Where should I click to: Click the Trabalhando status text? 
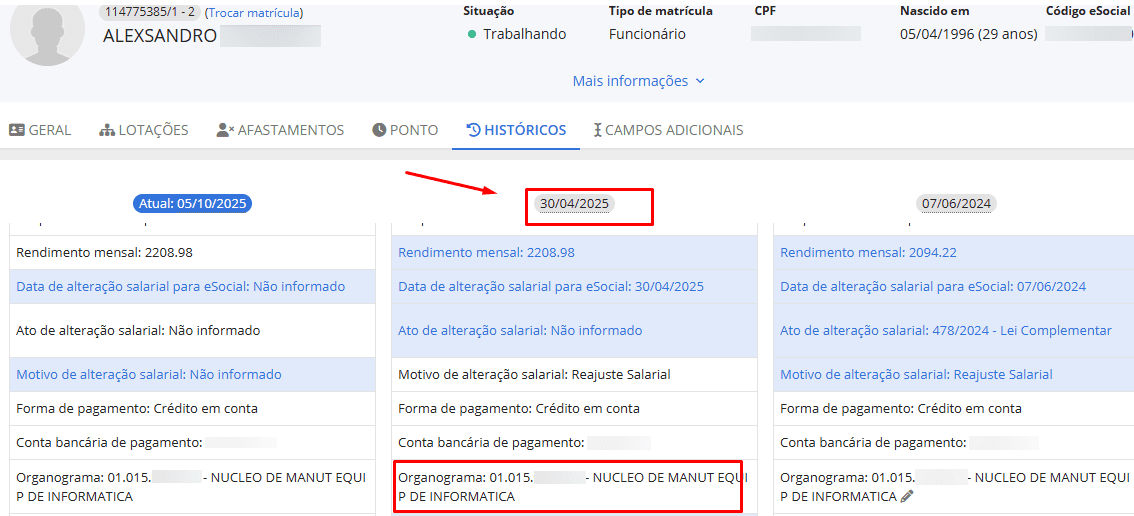pos(524,34)
